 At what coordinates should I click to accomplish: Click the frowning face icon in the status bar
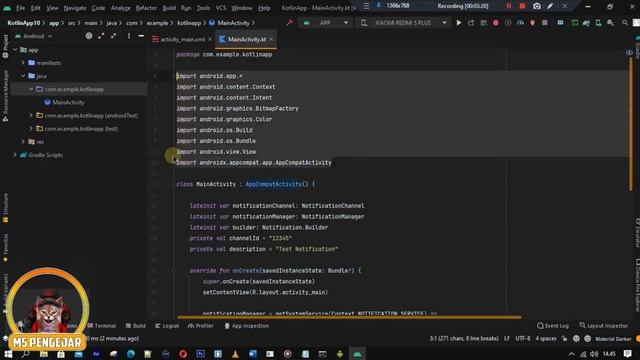(587, 338)
